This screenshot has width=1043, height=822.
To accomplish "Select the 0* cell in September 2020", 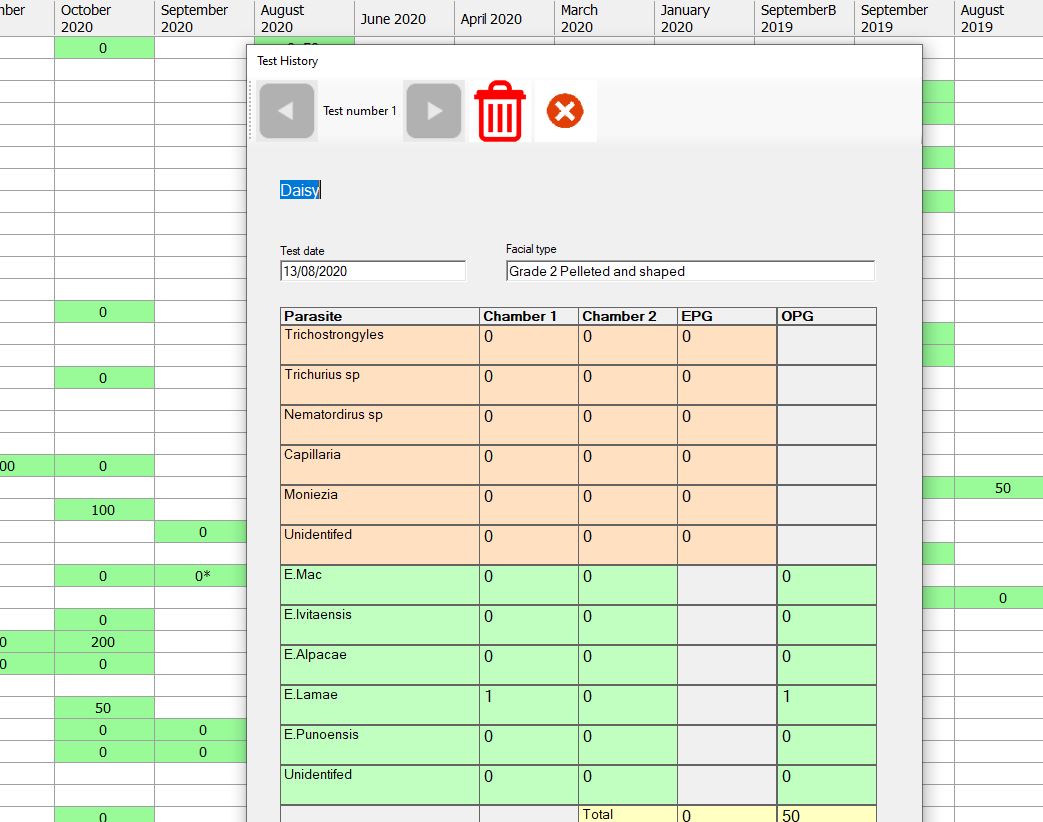I will pos(201,576).
